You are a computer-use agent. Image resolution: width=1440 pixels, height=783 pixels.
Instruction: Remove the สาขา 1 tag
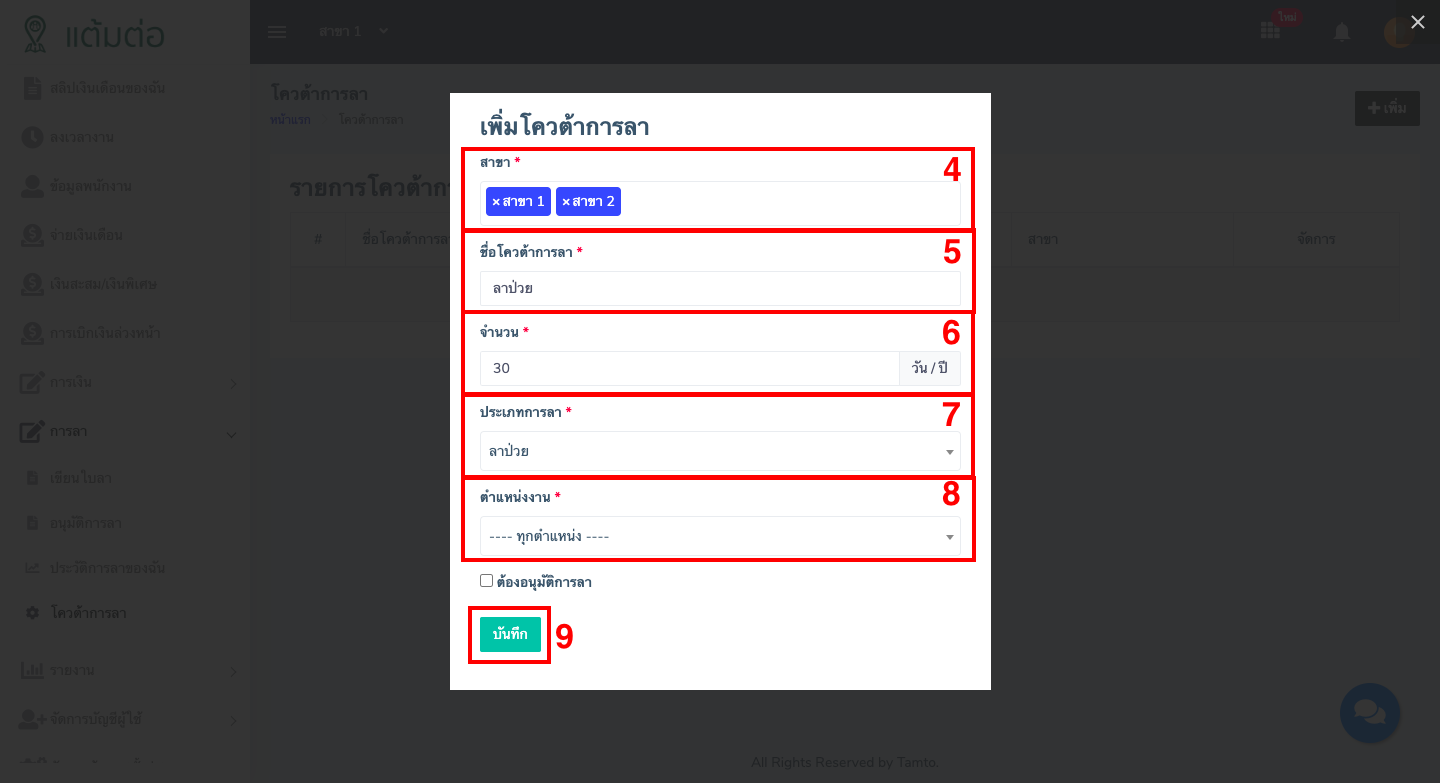click(495, 202)
